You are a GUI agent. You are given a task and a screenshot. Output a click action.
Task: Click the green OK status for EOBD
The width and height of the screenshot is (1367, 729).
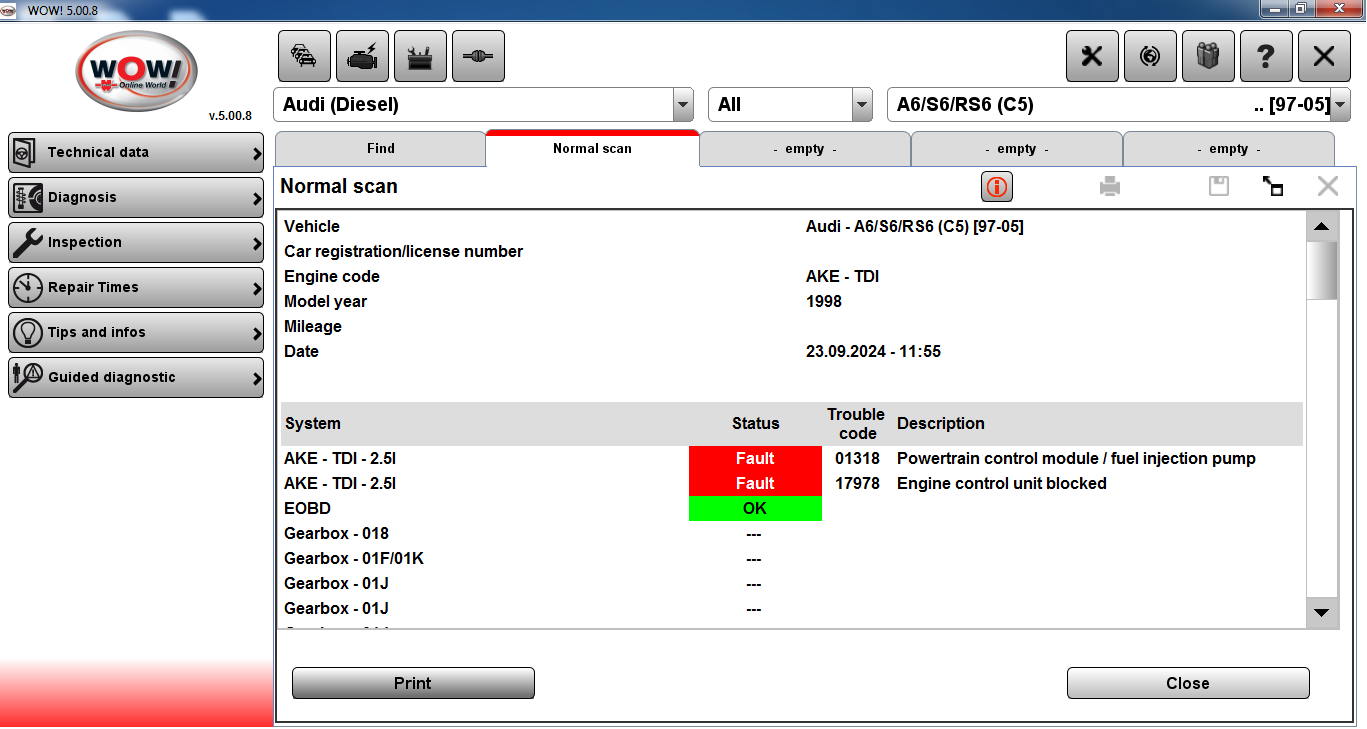pos(755,508)
